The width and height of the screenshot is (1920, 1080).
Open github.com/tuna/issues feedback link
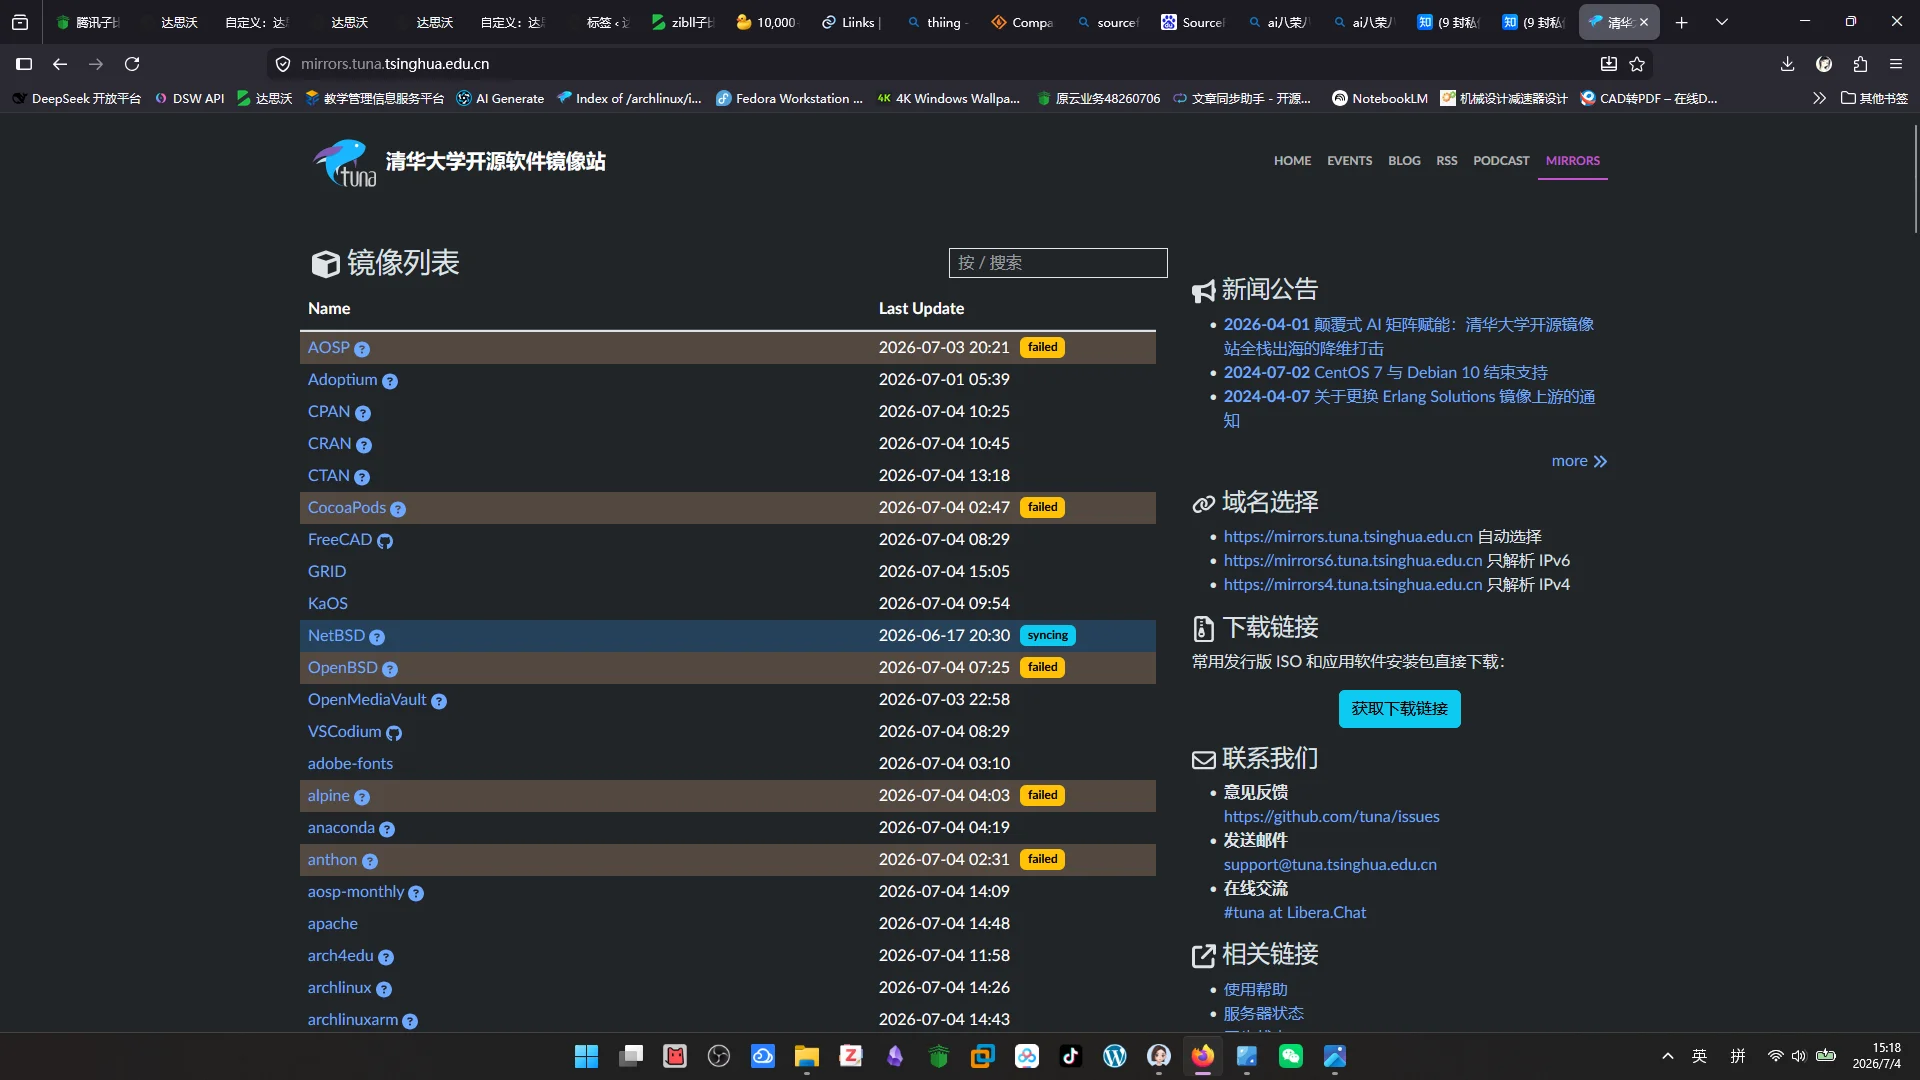[x=1331, y=817]
